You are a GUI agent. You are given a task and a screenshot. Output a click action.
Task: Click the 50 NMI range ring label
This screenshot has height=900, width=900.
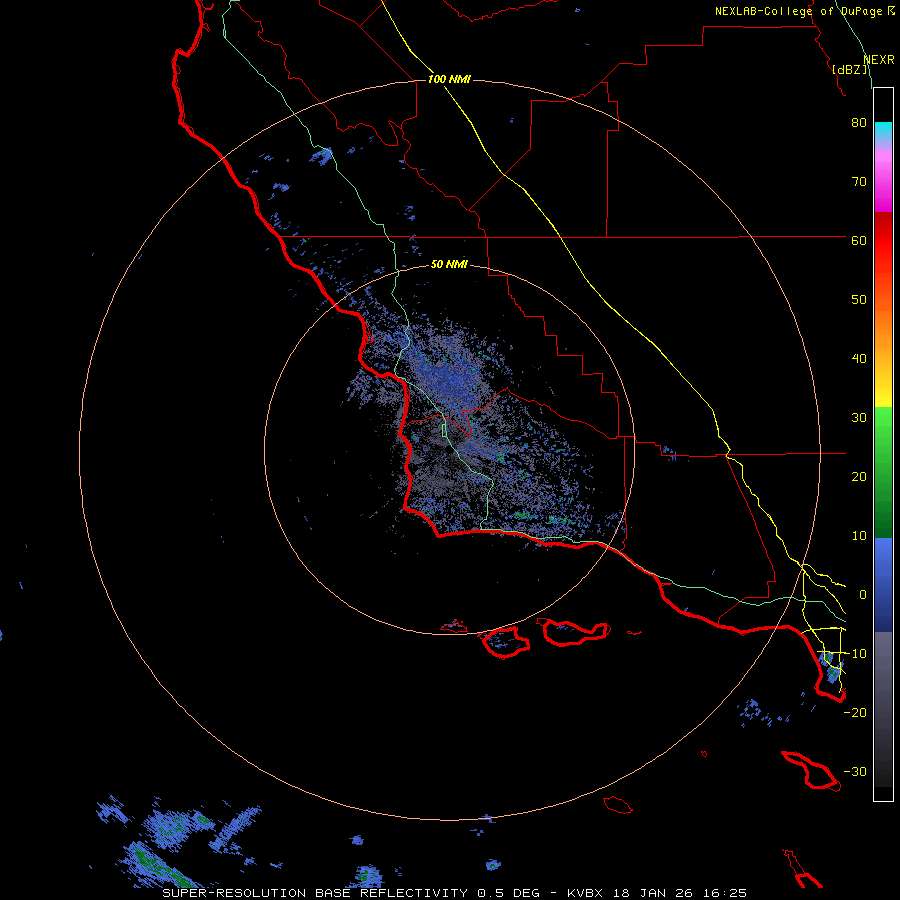(x=449, y=264)
